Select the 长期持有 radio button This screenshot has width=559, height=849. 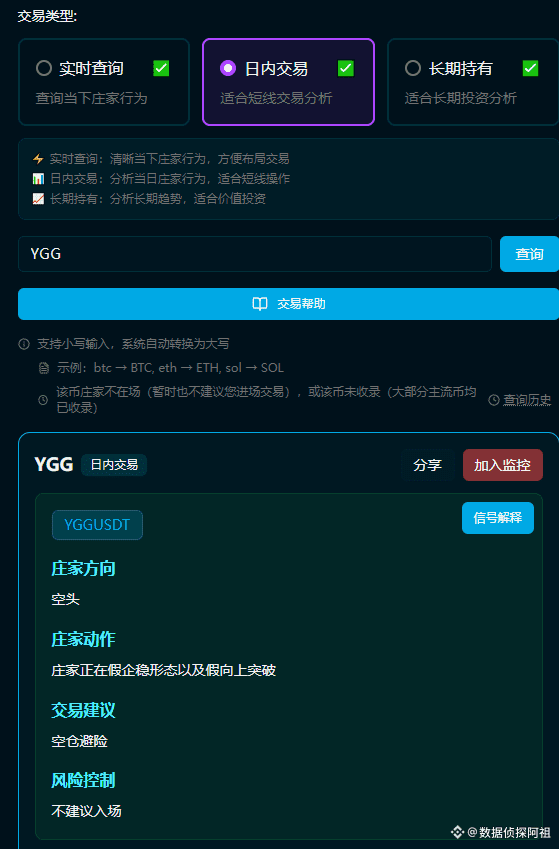[413, 68]
